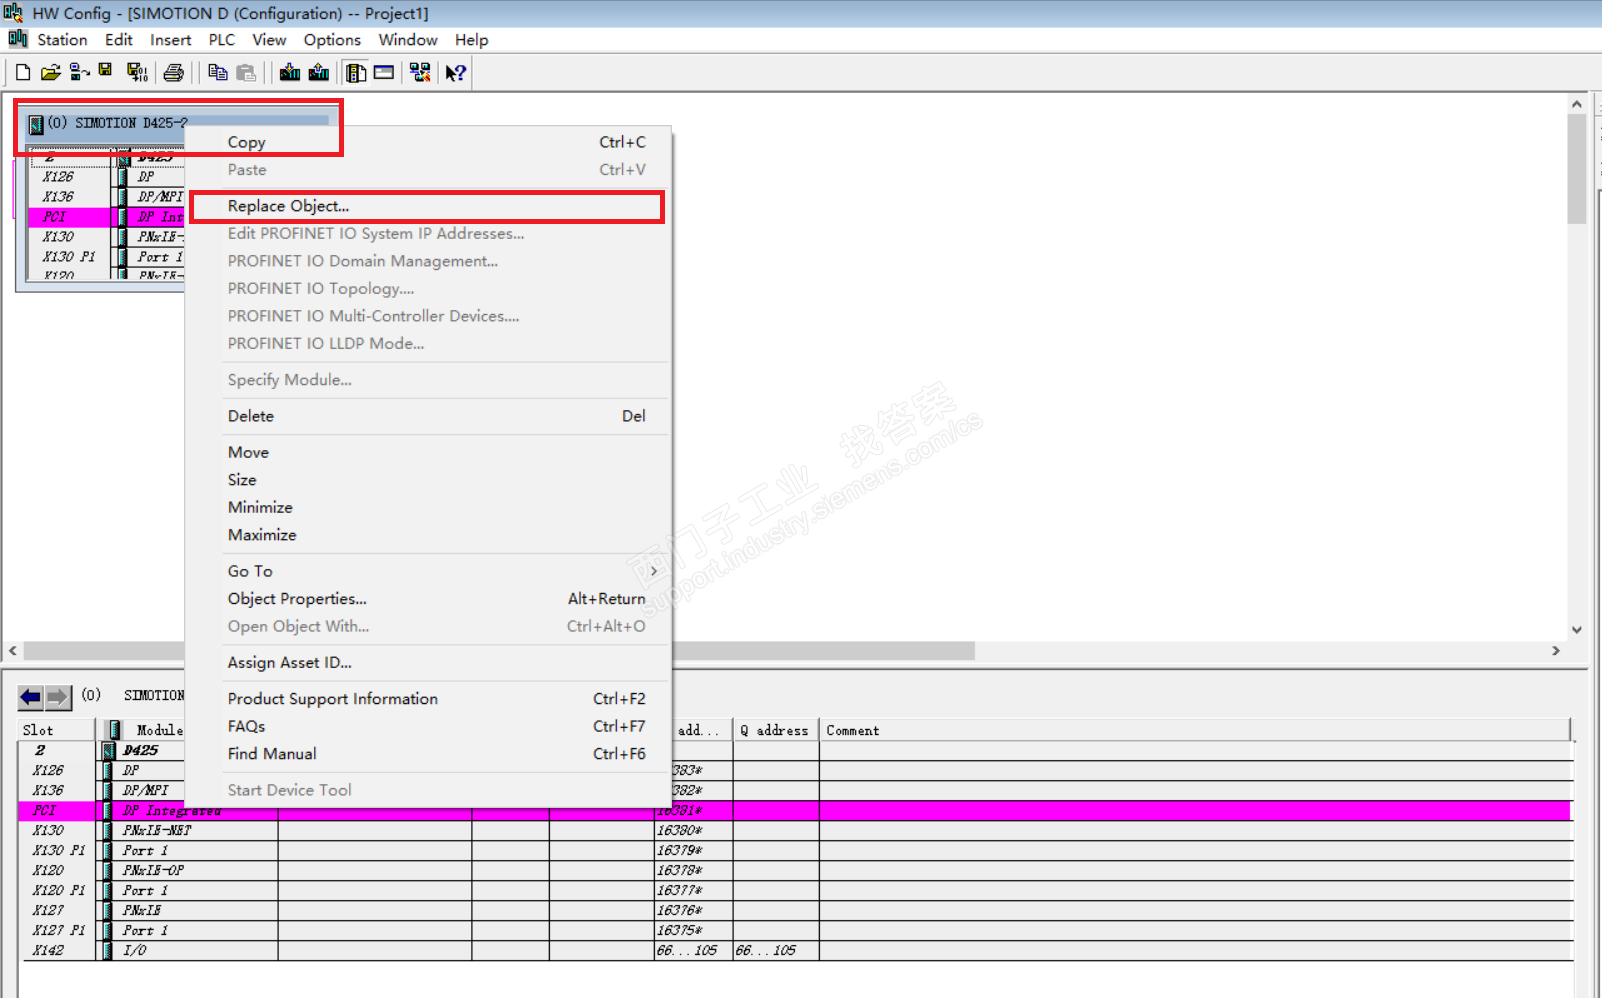Viewport: 1602px width, 998px height.
Task: Choose Copy in the context menu
Action: 429,142
